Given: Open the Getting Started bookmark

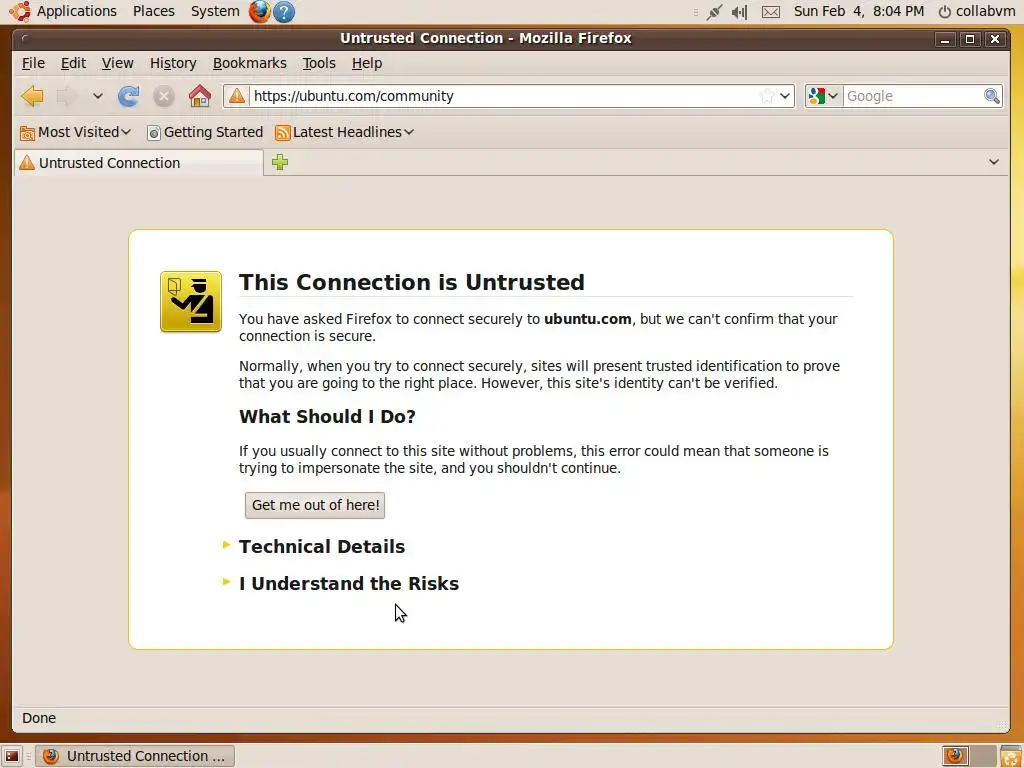Looking at the screenshot, I should click(205, 132).
